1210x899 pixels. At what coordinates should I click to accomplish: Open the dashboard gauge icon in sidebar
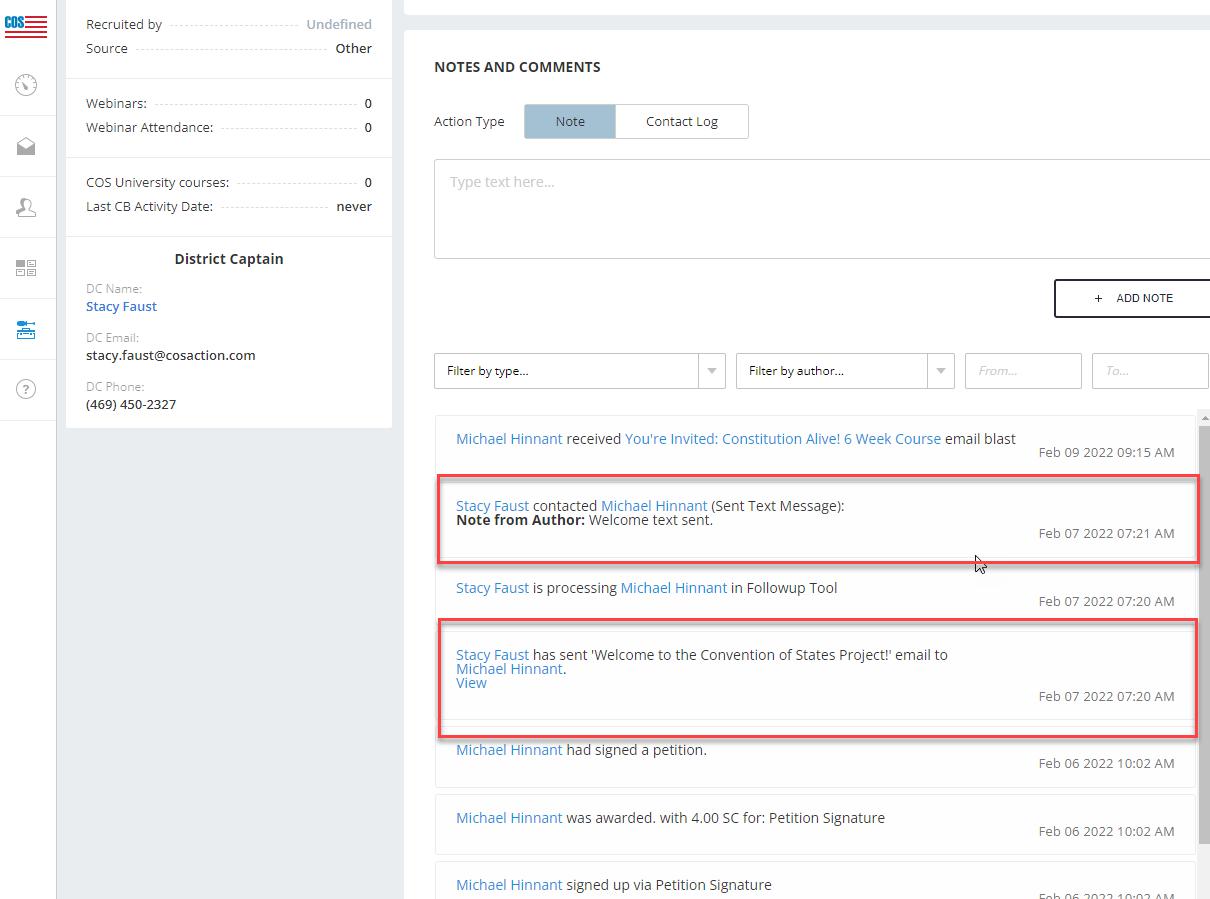(26, 85)
